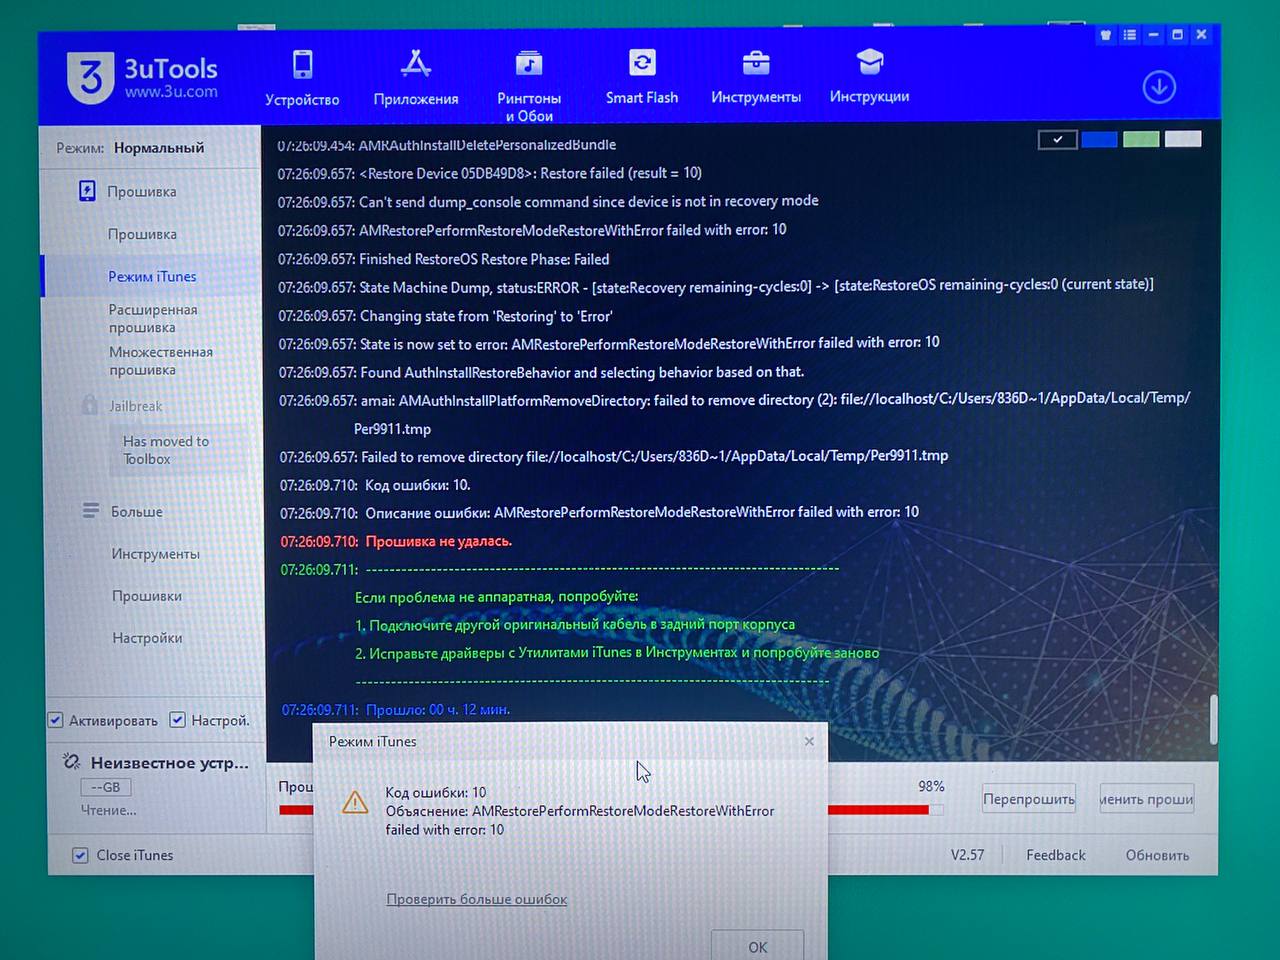Click the Неизвестное устр... device name

(170, 762)
